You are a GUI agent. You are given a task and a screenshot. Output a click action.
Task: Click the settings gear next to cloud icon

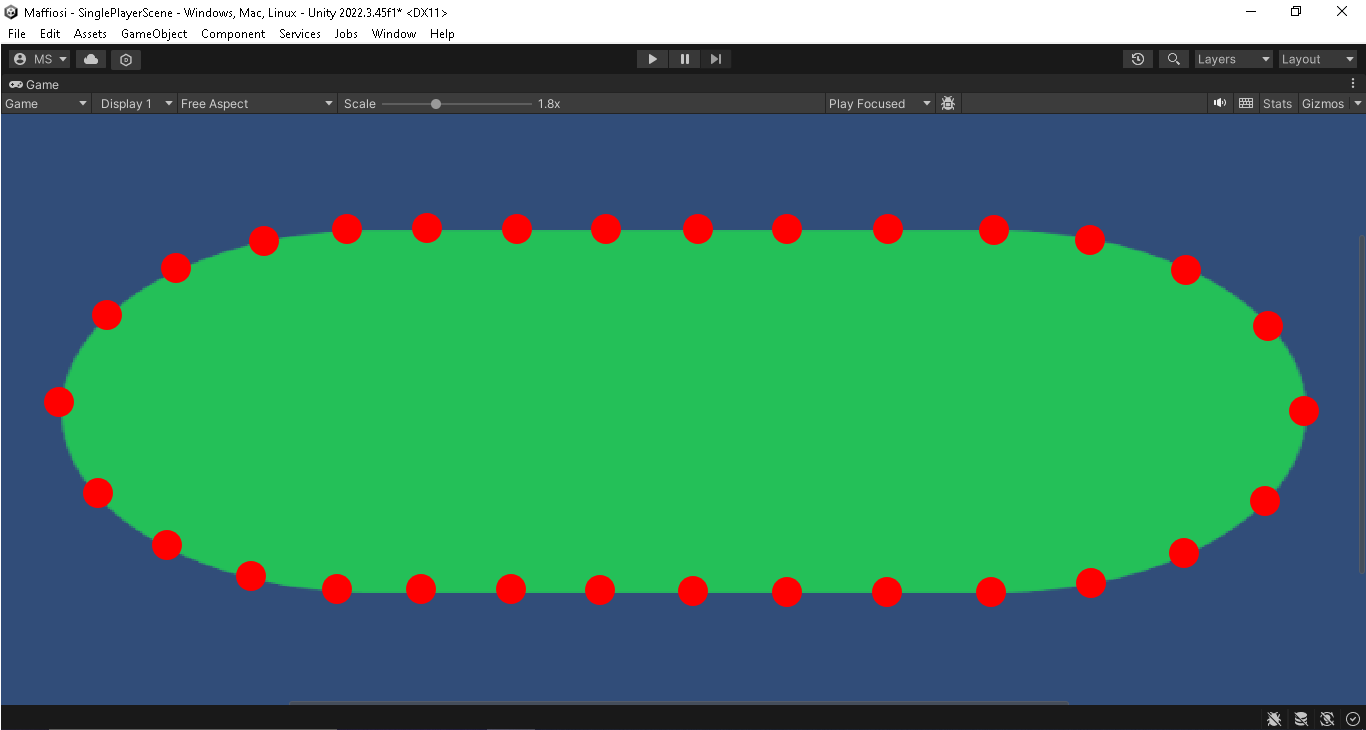pos(125,58)
